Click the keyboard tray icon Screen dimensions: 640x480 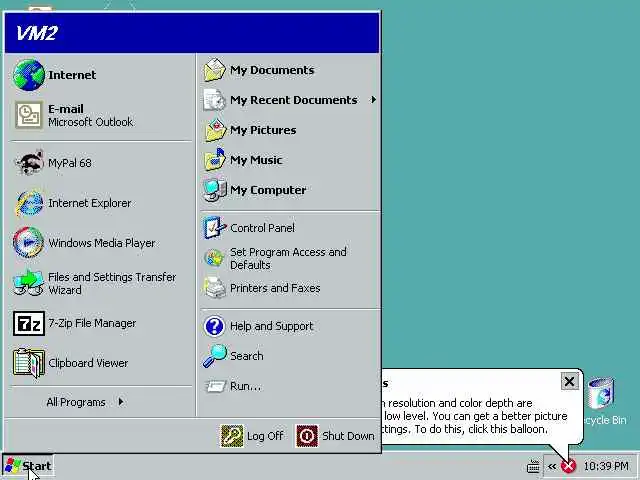click(x=533, y=466)
